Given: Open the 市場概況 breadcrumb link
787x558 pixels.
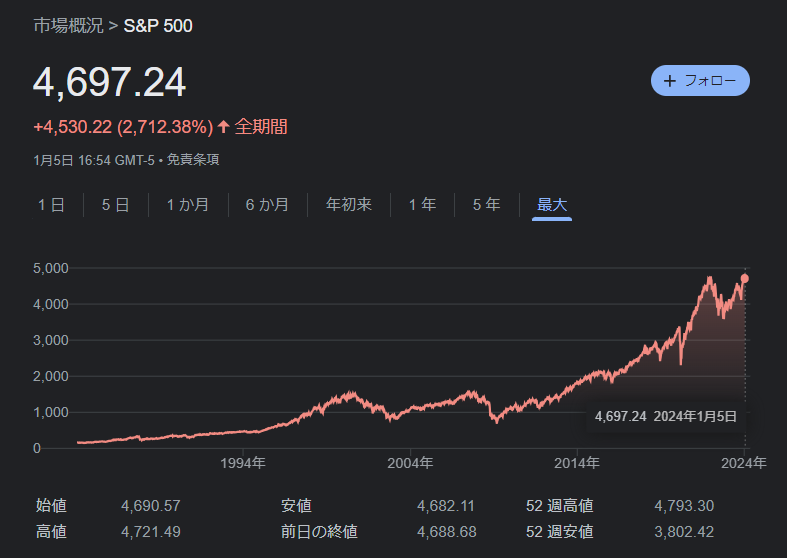Looking at the screenshot, I should coord(68,25).
